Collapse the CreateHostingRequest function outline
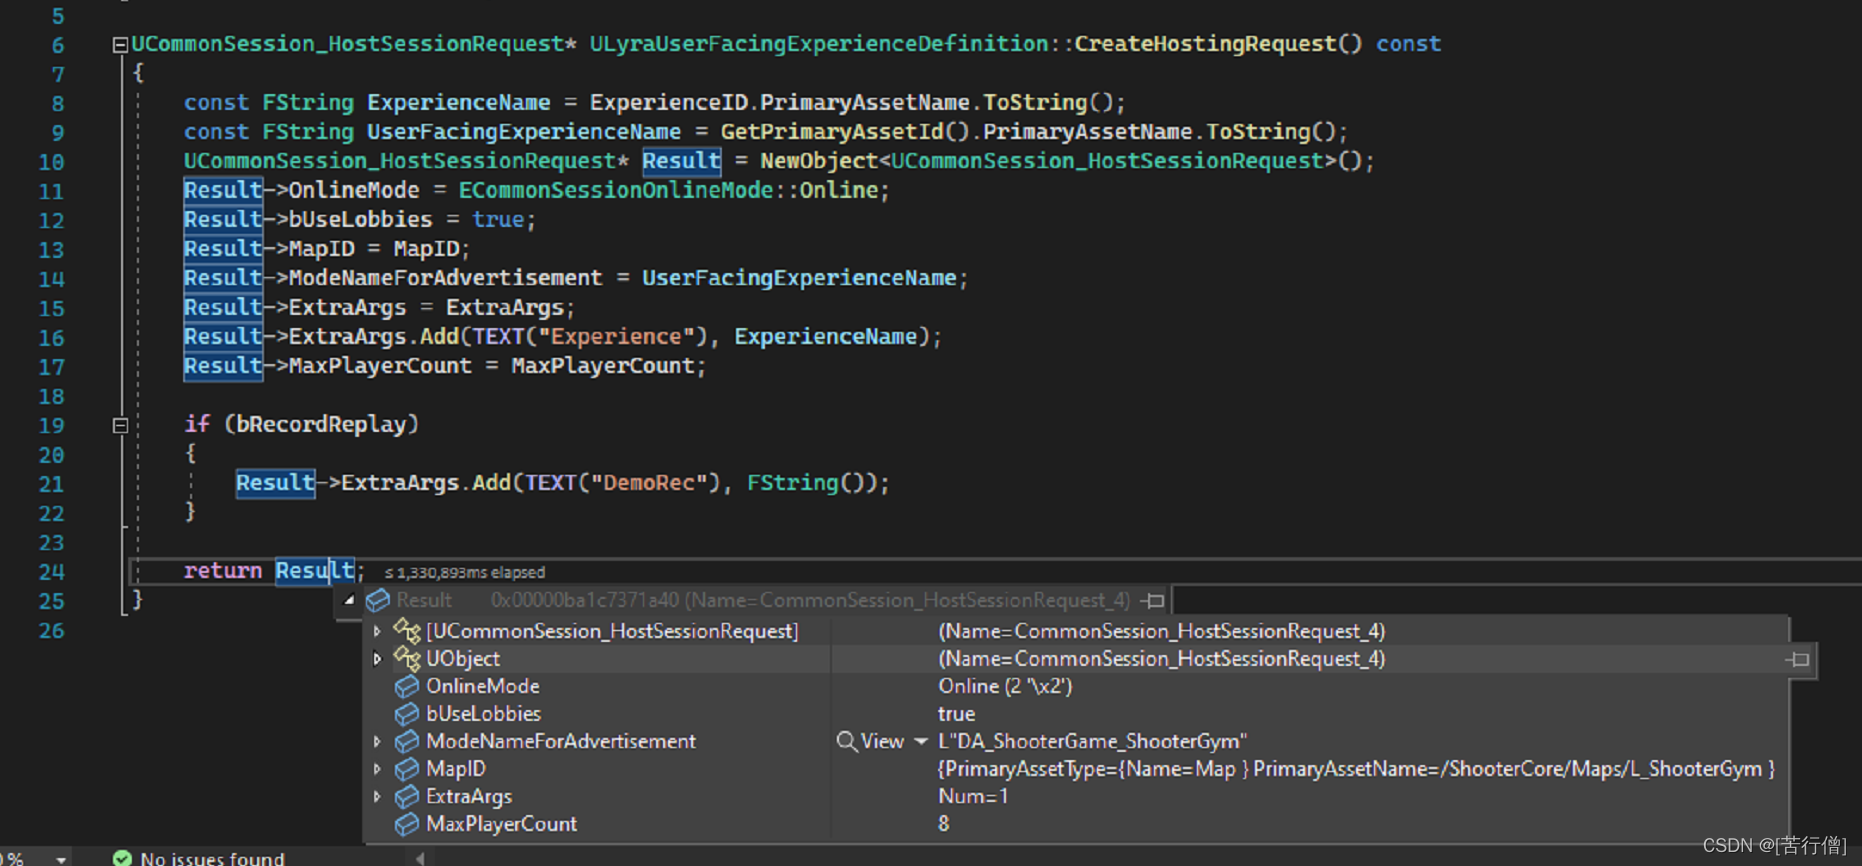Viewport: 1862px width, 866px height. (x=120, y=45)
